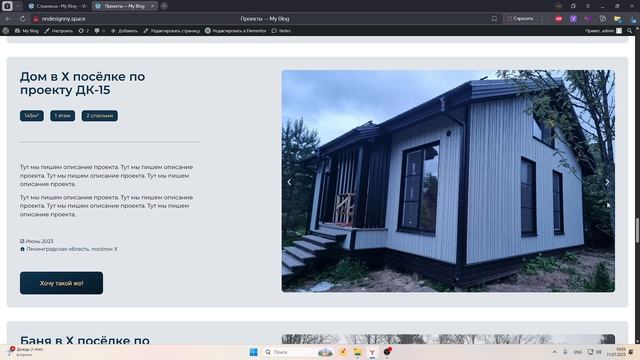This screenshot has width=640, height=360.
Task: Open the red ABP adblock extension
Action: (558, 19)
